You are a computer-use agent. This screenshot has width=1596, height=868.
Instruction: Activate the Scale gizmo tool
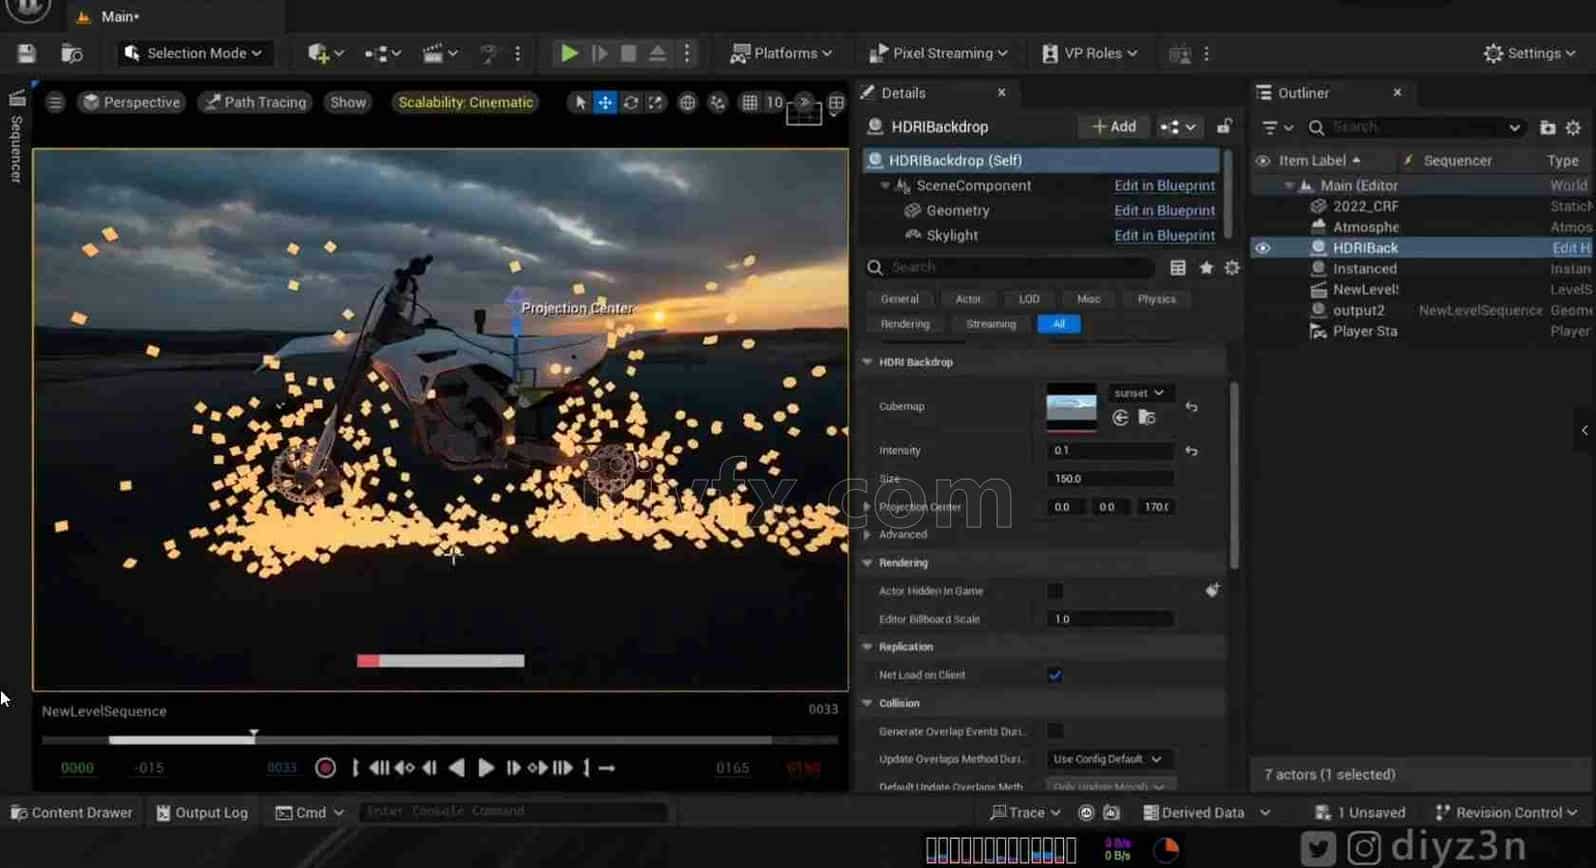(x=655, y=102)
